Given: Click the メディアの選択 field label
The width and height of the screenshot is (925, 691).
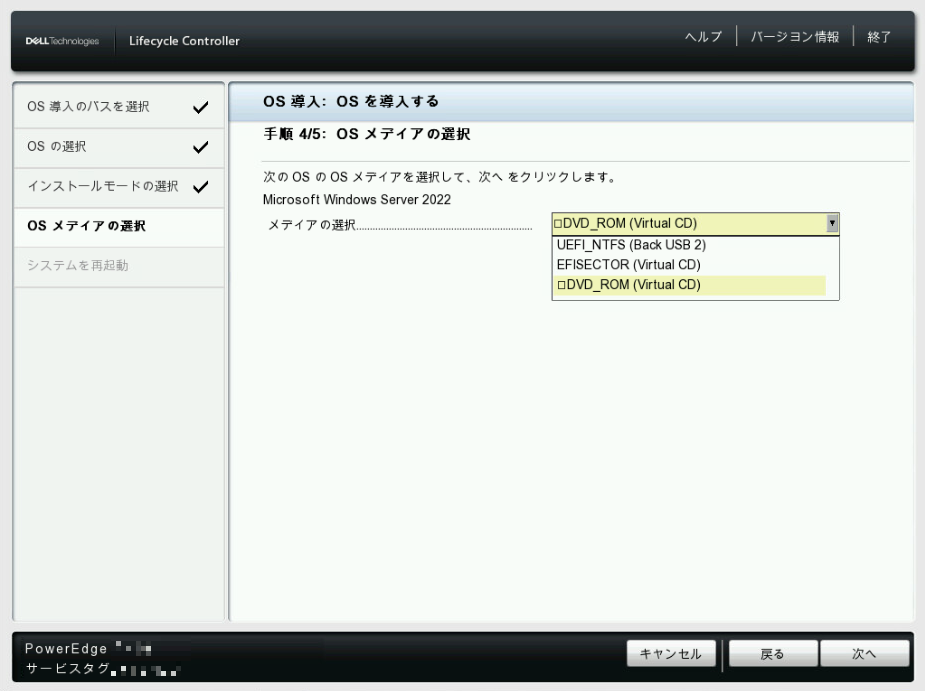Looking at the screenshot, I should 311,225.
